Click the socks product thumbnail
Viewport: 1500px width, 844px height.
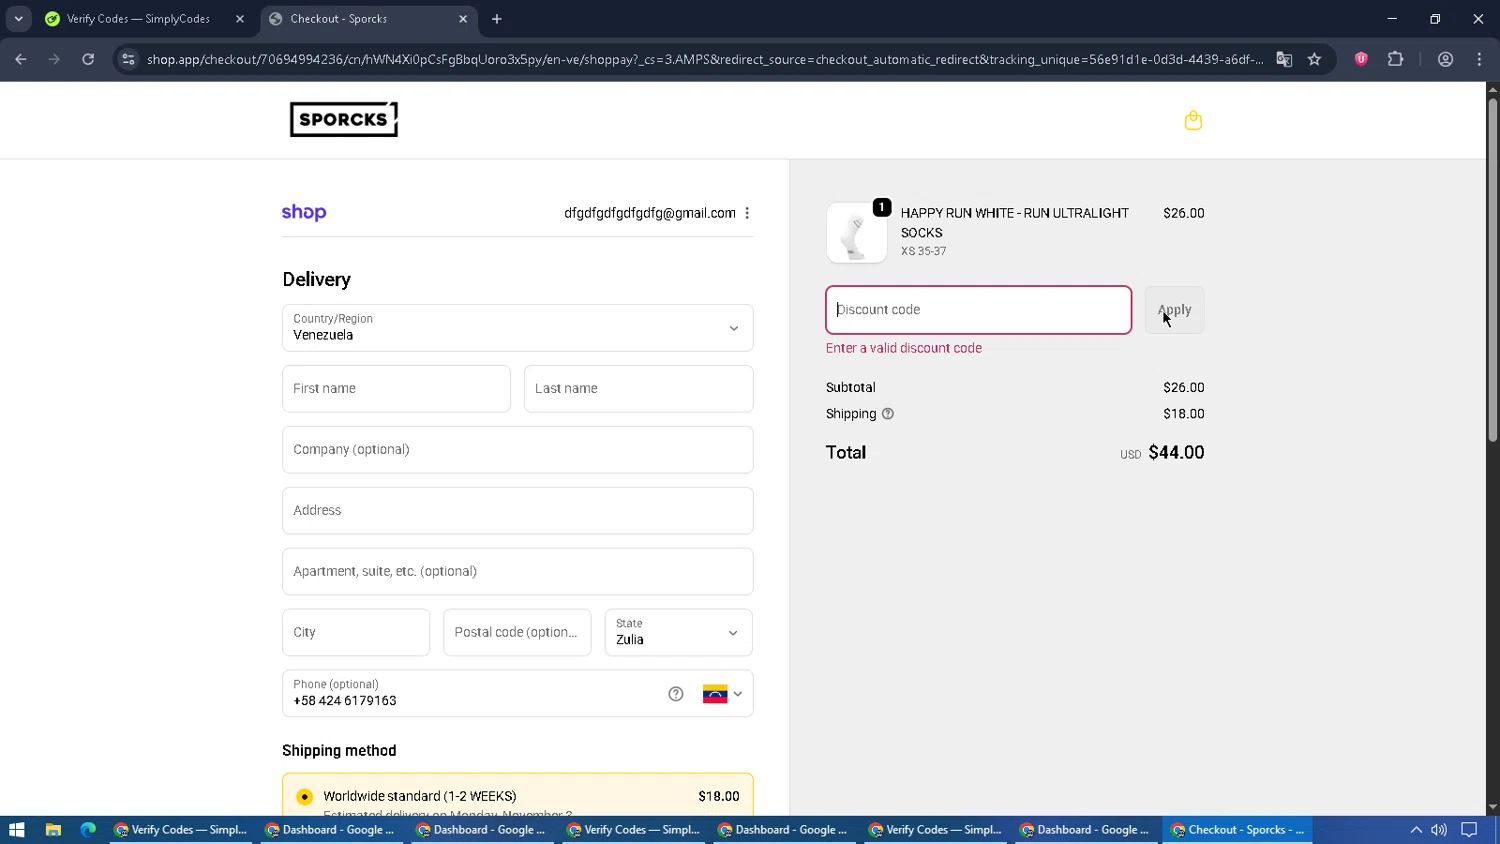tap(857, 233)
